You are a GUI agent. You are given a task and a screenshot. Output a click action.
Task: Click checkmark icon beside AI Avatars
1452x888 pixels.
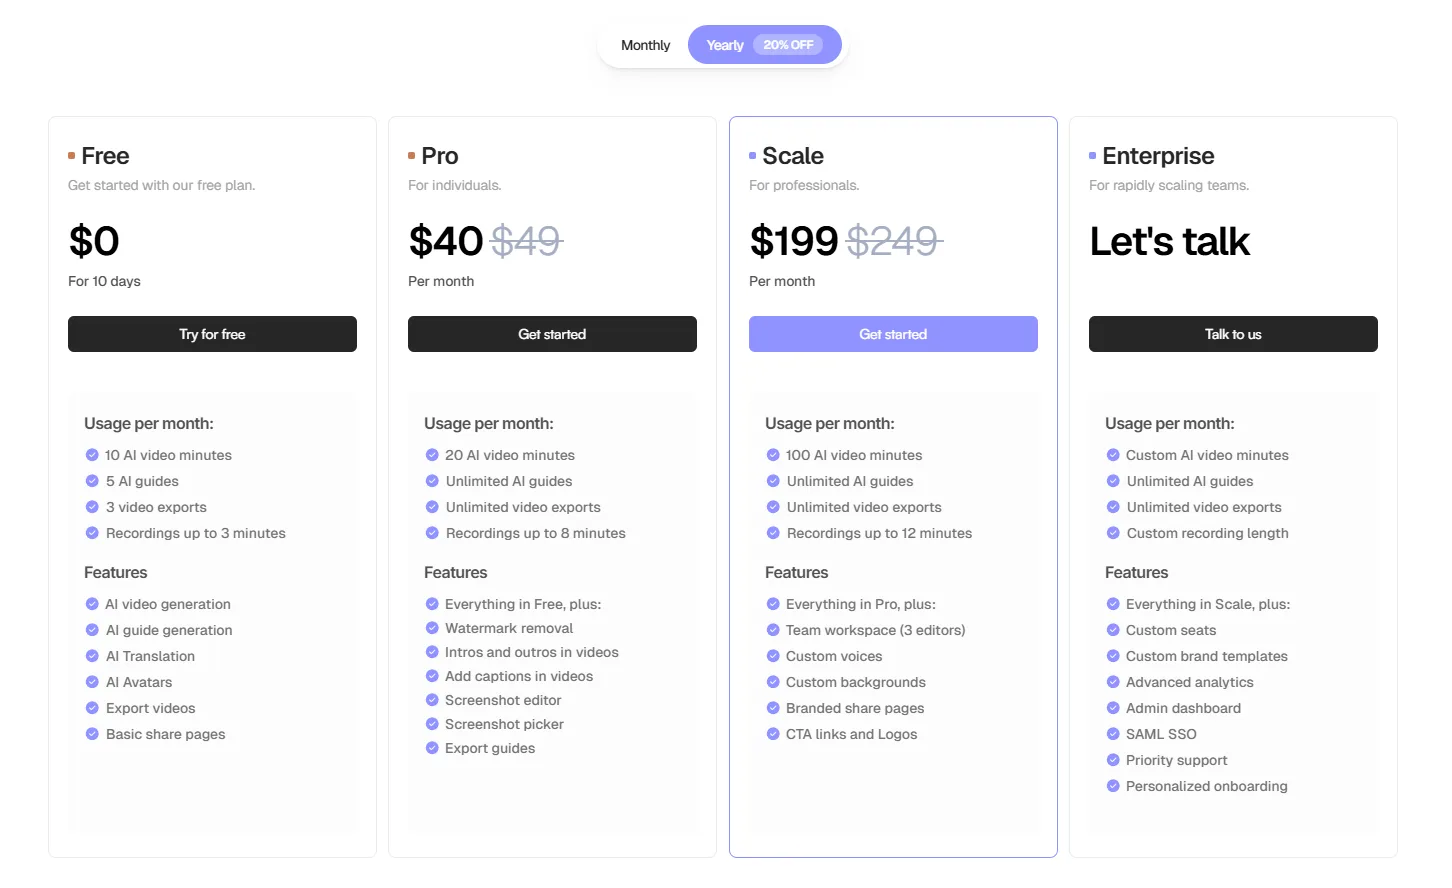pos(92,682)
